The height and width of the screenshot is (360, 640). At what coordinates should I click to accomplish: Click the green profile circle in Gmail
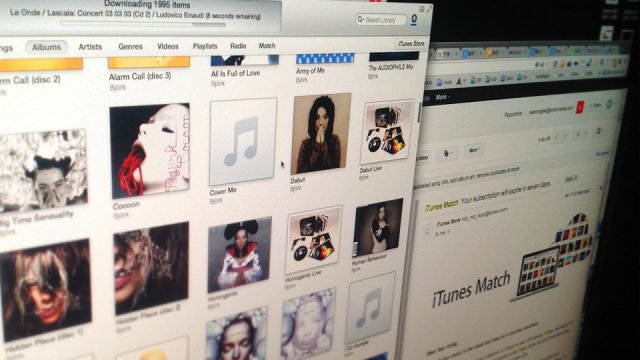pyautogui.click(x=609, y=104)
